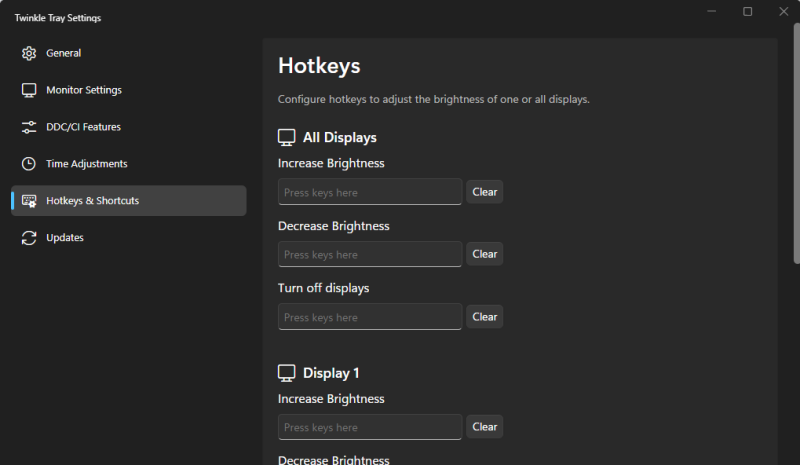
Task: Close the Twinkle Tray Settings window
Action: (x=784, y=11)
